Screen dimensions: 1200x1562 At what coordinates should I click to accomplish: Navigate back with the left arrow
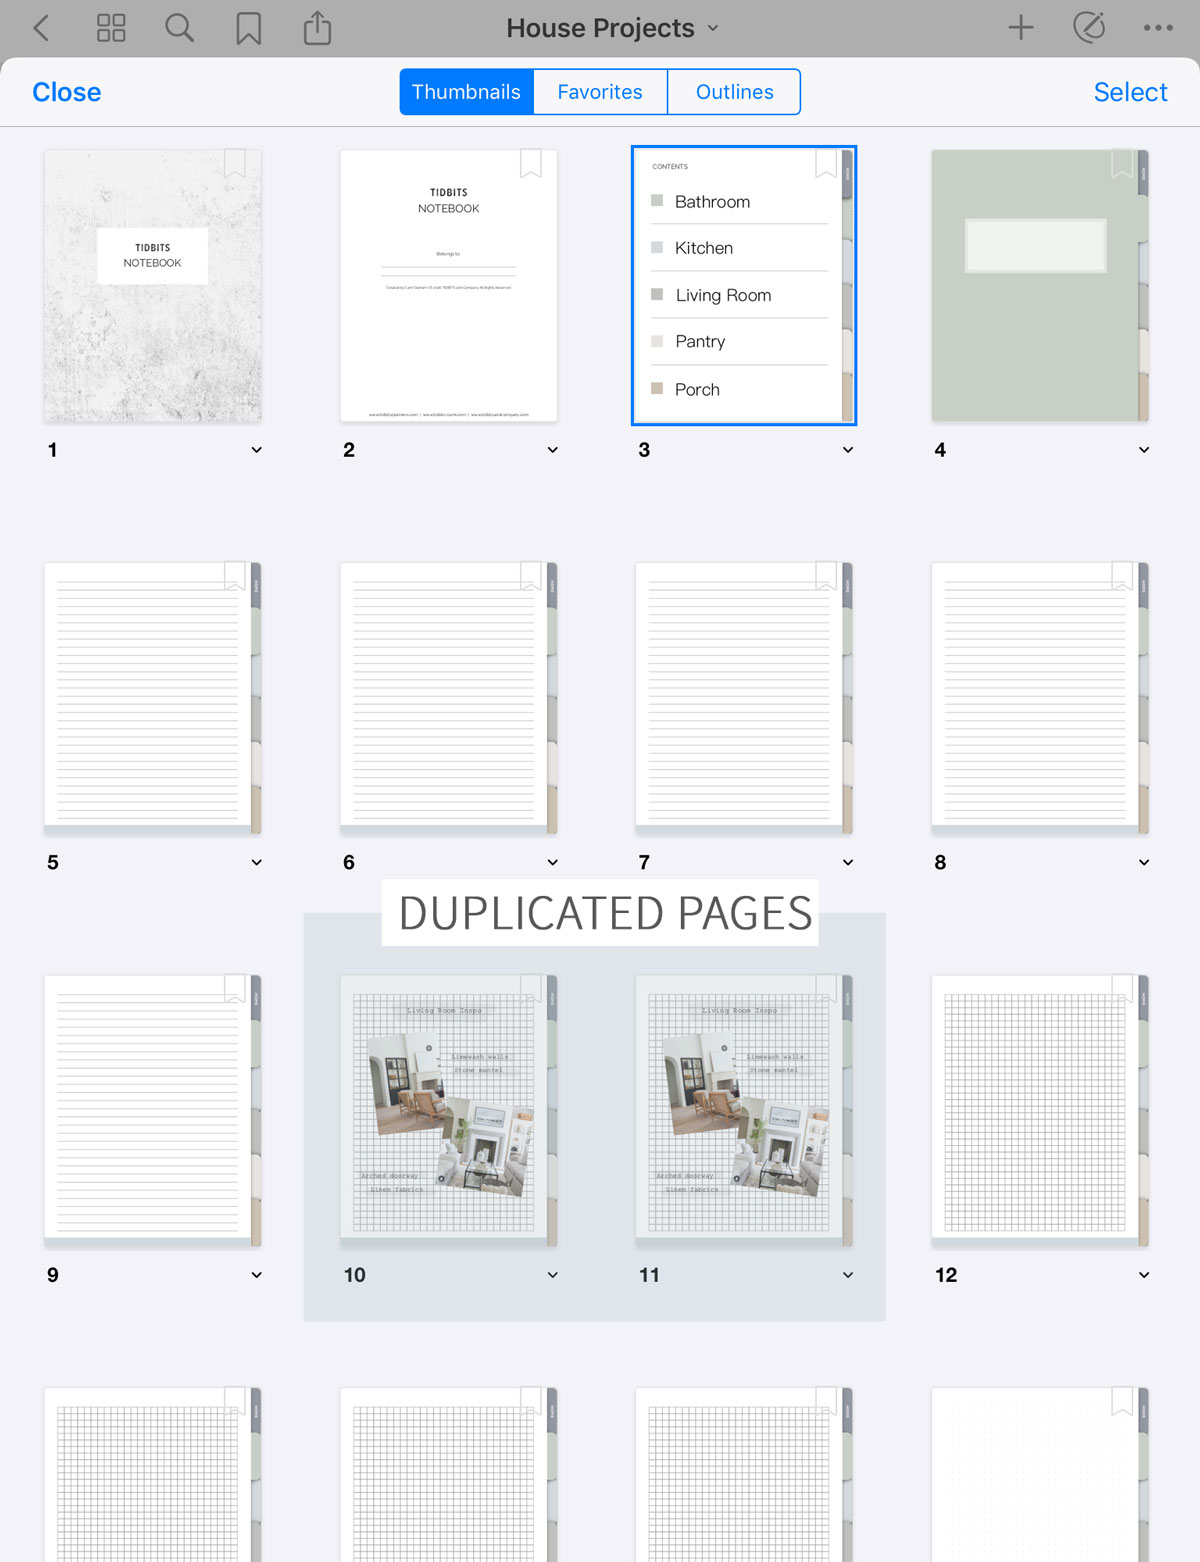coord(41,28)
